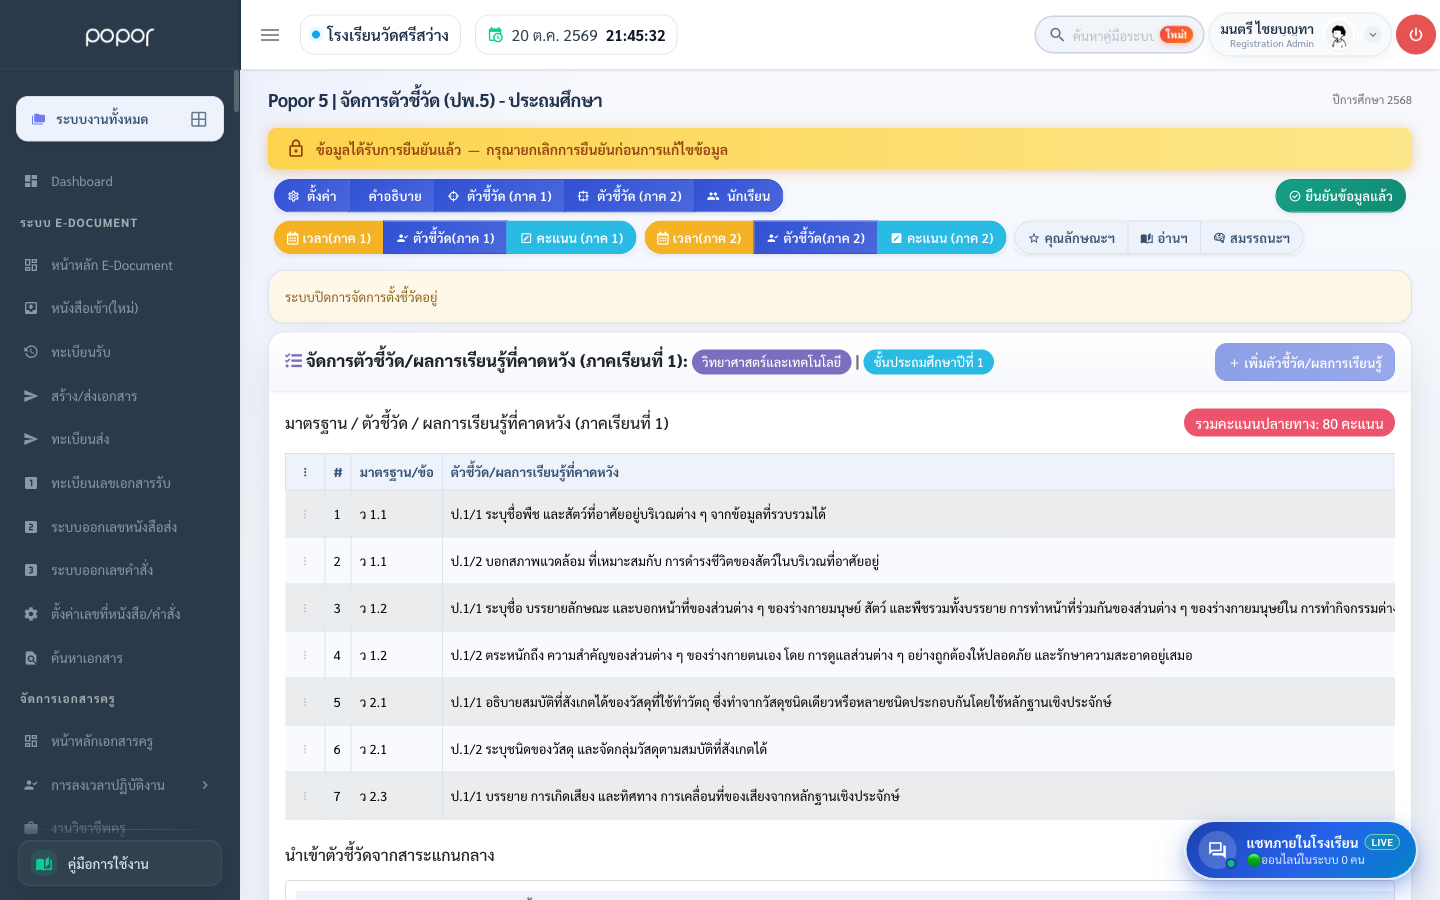Screen dimensions: 1440x900
Task: Switch to ตัวชี้วัด (ภาค 1) tab
Action: click(x=499, y=196)
